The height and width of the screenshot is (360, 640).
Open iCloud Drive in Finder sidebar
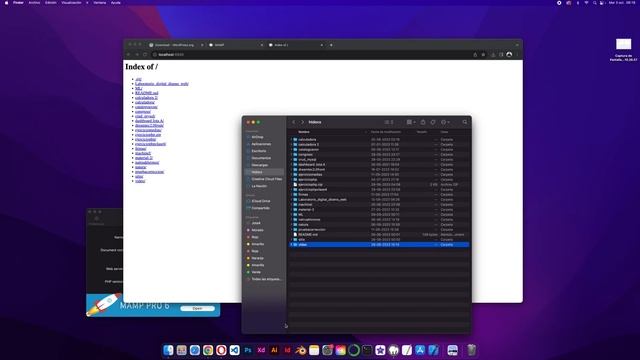click(x=261, y=201)
